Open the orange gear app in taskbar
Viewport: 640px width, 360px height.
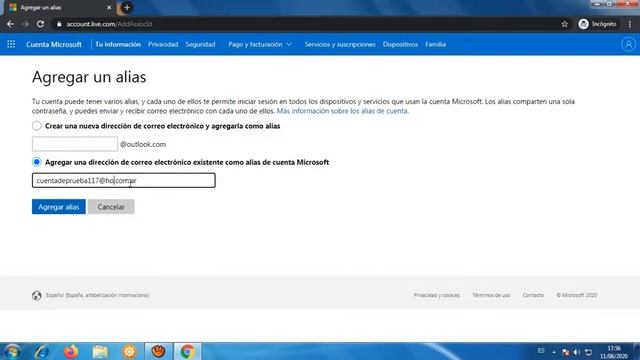pos(129,351)
